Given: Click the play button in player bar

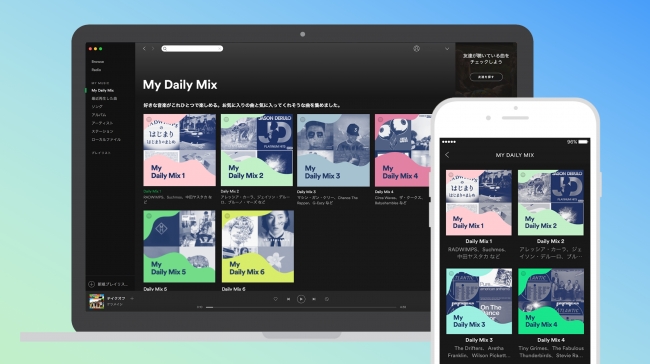Looking at the screenshot, I should click(x=301, y=299).
